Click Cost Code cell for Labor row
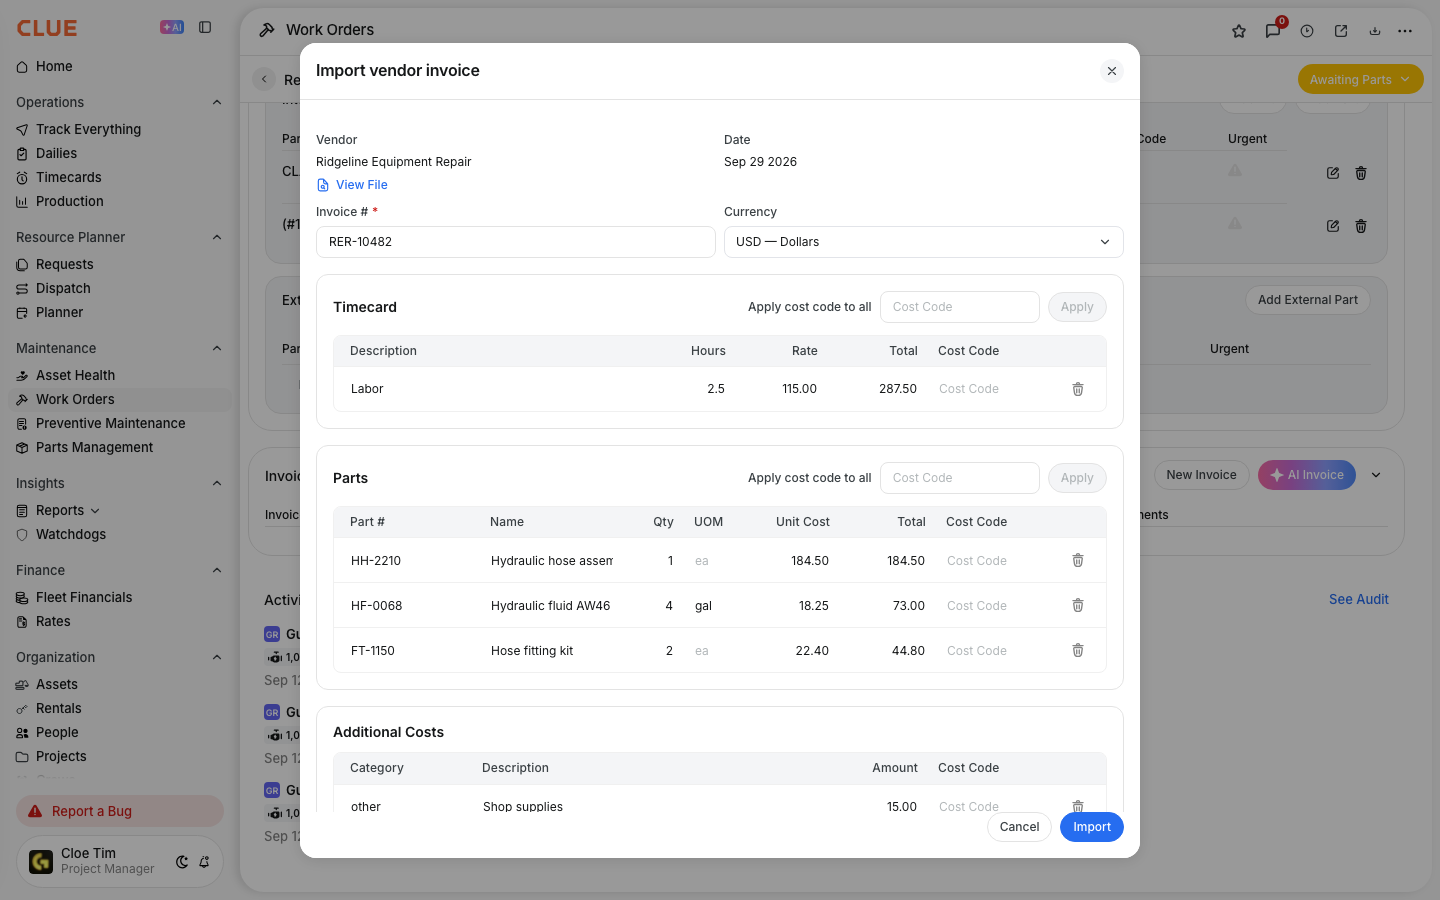This screenshot has width=1440, height=900. point(994,389)
